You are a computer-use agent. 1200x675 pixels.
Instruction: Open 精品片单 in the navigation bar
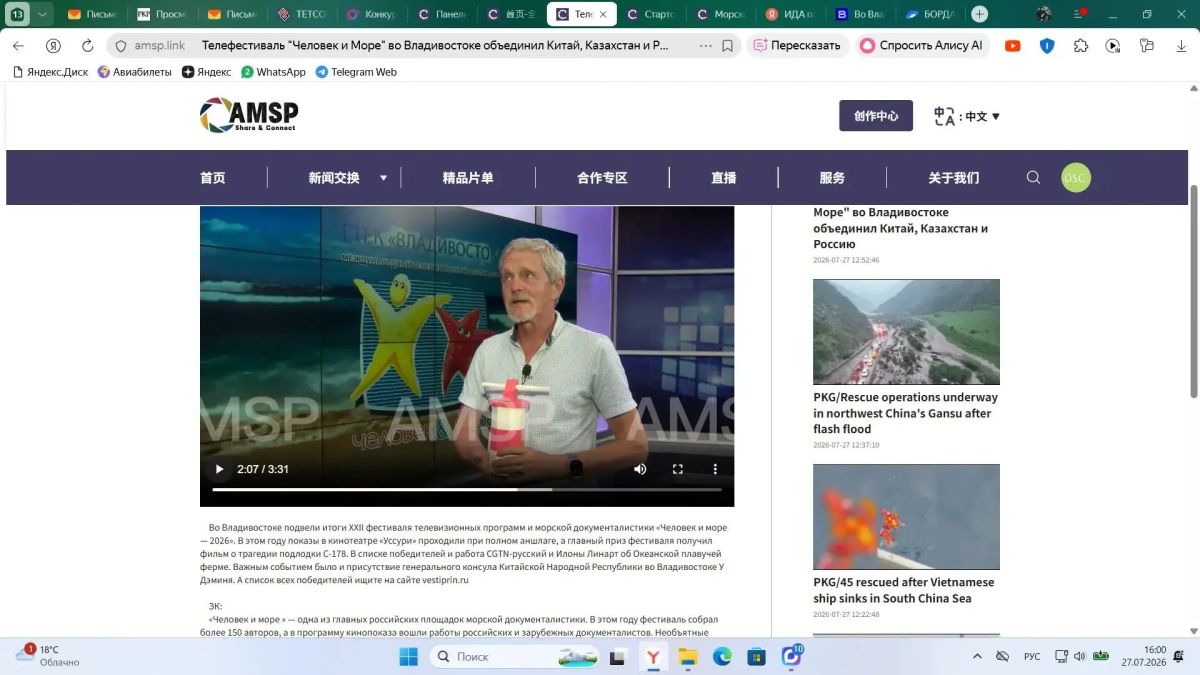pos(468,178)
